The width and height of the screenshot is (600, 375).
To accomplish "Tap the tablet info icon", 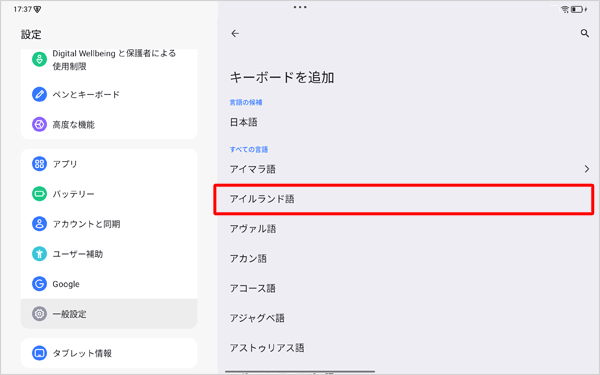I will (39, 353).
